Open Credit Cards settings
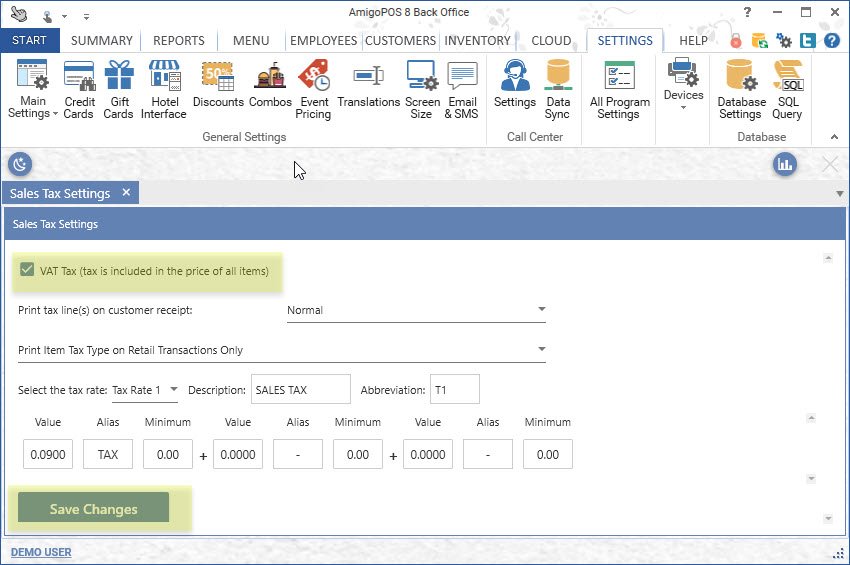850x565 pixels. (x=78, y=90)
